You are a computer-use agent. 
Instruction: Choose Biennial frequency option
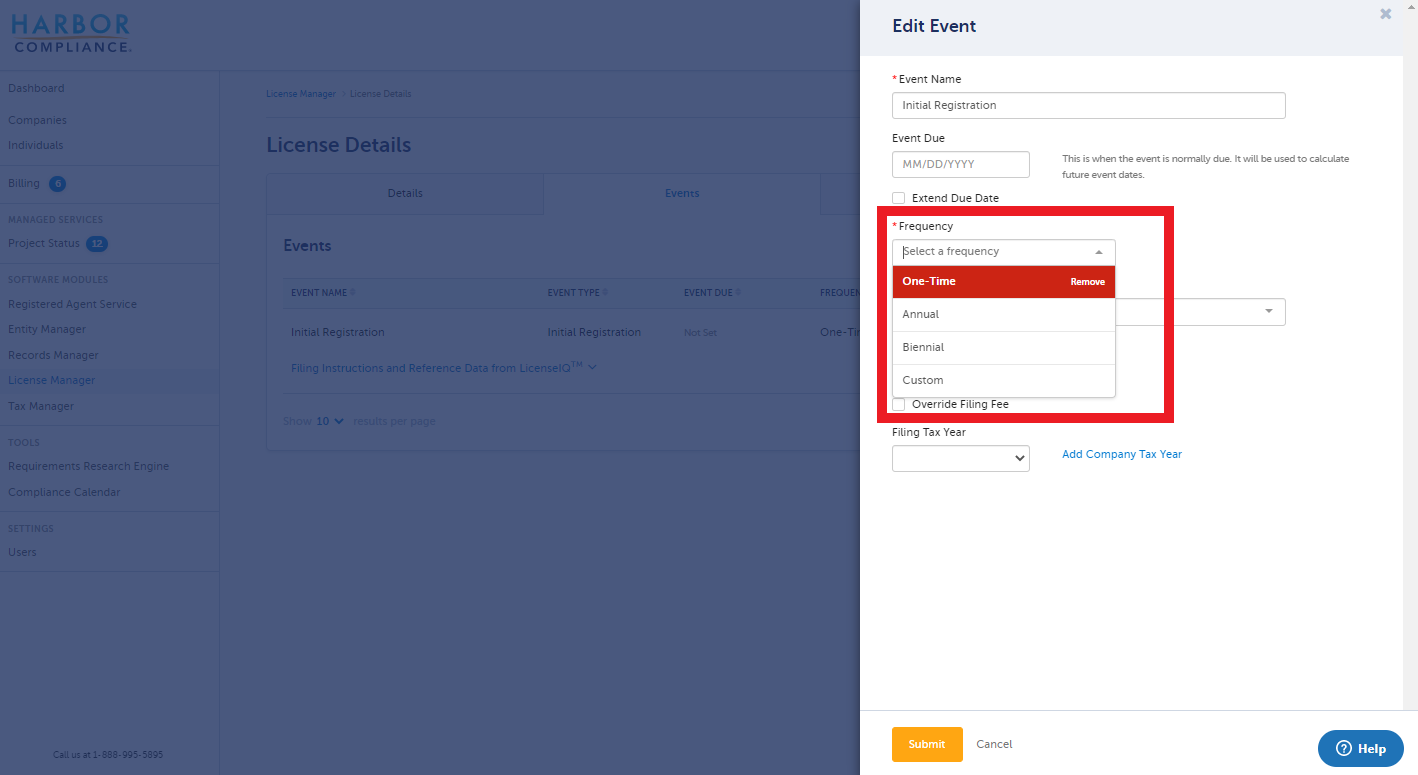point(1003,347)
